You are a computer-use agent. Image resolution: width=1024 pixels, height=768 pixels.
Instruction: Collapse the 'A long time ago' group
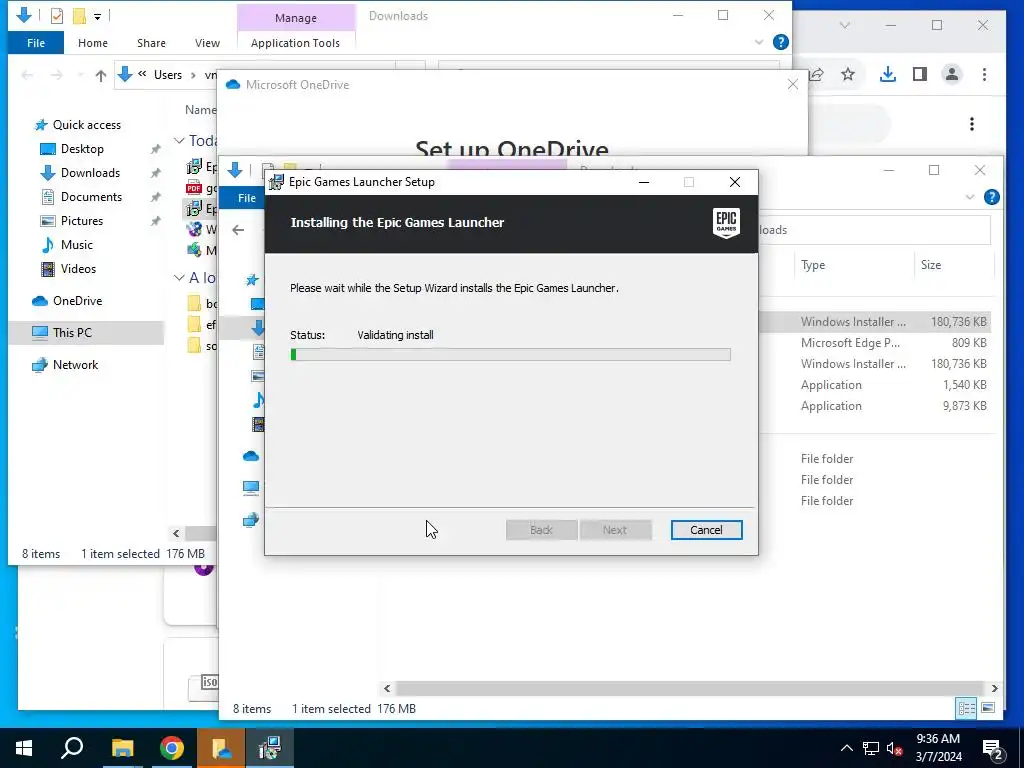click(x=178, y=278)
